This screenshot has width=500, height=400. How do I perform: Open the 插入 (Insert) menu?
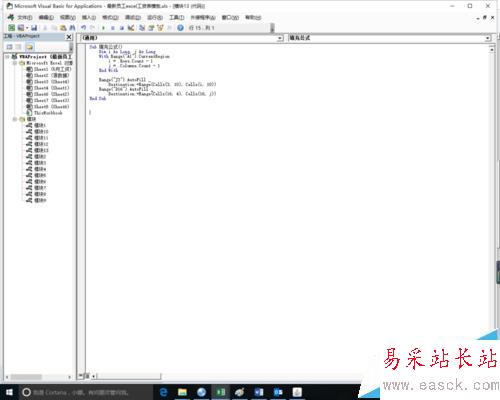click(89, 17)
